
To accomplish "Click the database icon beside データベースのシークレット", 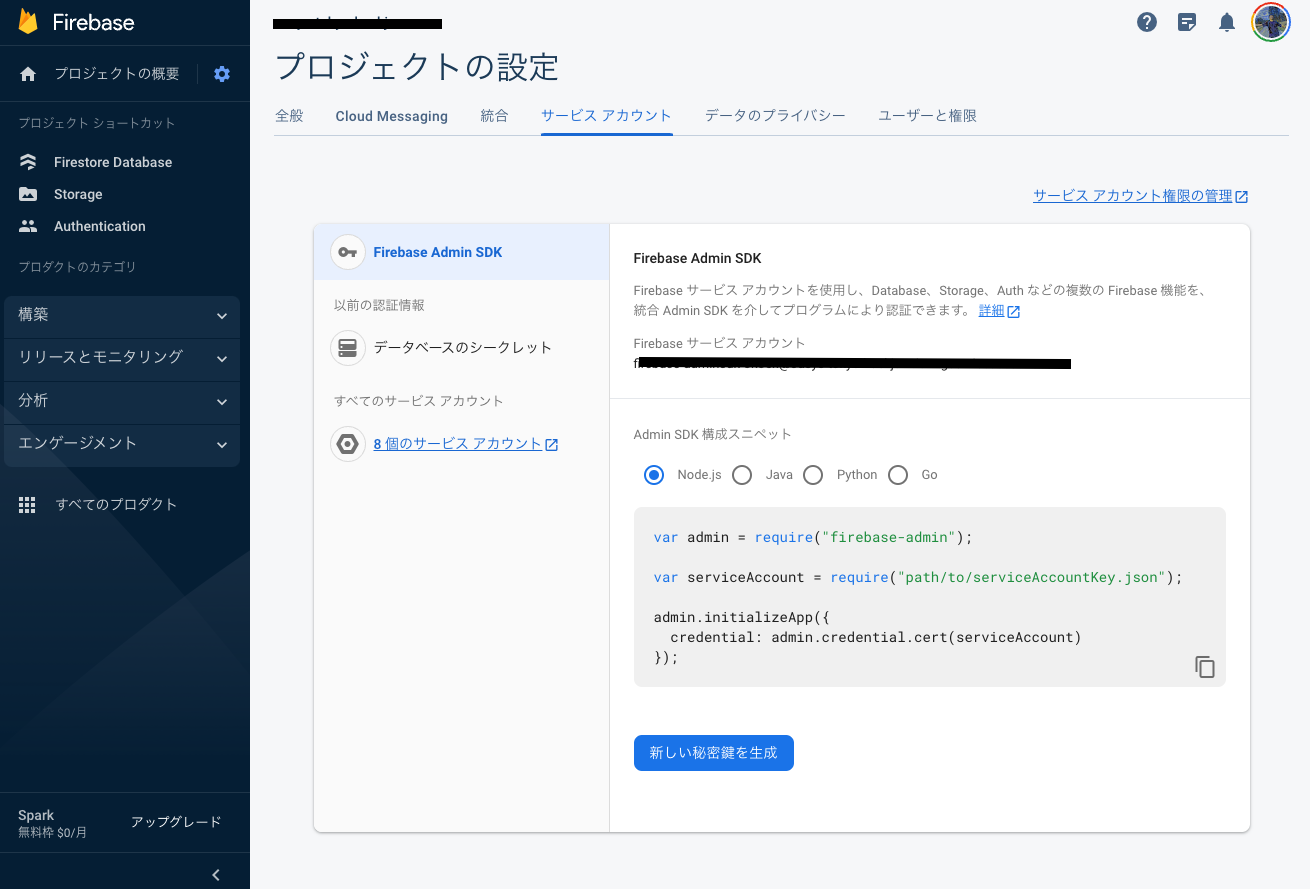I will pyautogui.click(x=348, y=348).
